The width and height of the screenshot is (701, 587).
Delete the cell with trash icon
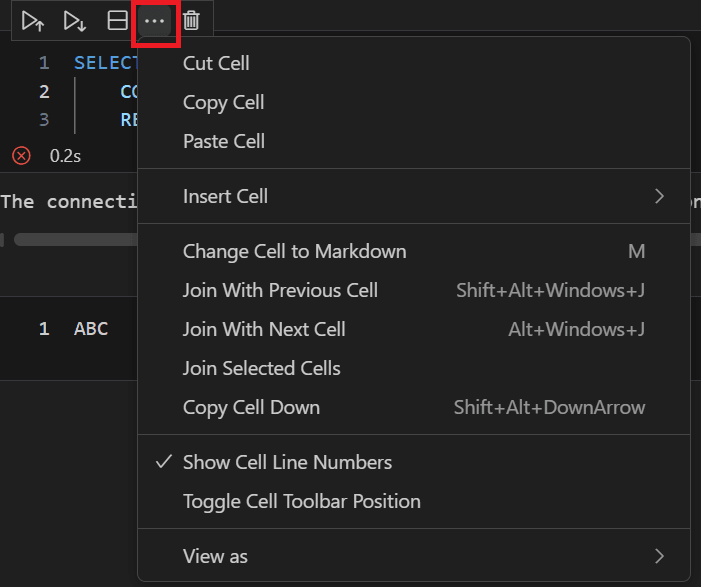[191, 20]
